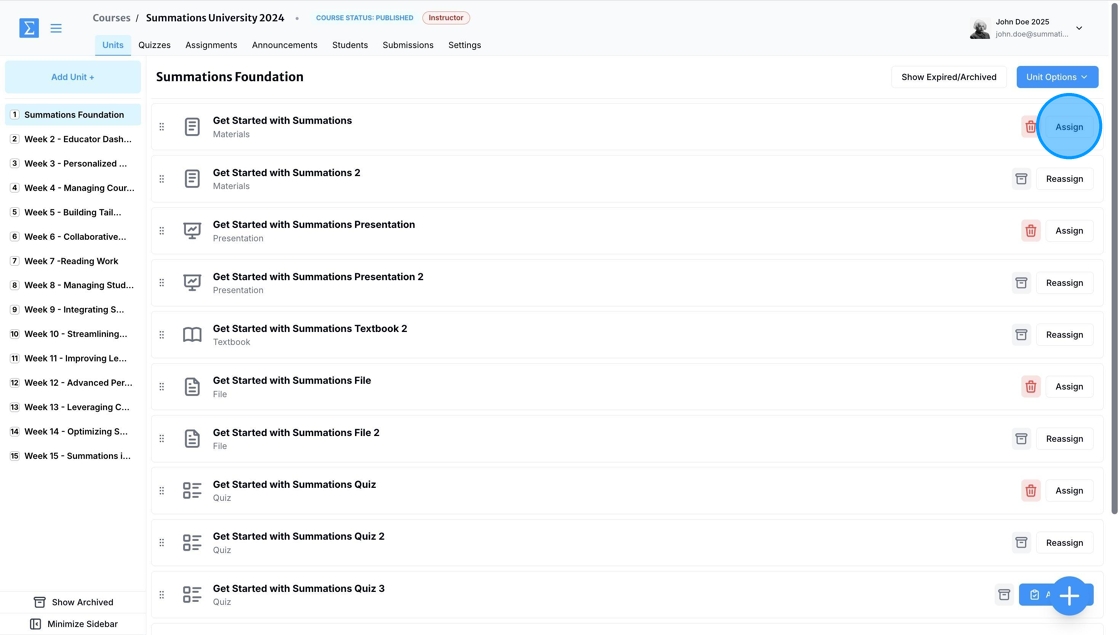Click the textbook open-book icon
This screenshot has width=1120, height=635.
(192, 334)
